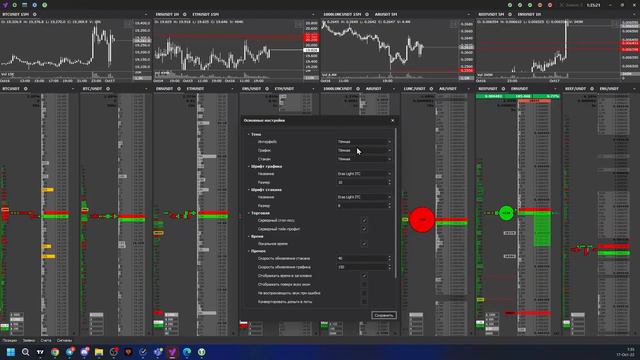The width and height of the screenshot is (640, 360).
Task: Open File Explorer folder in taskbar
Action: (x=99, y=352)
